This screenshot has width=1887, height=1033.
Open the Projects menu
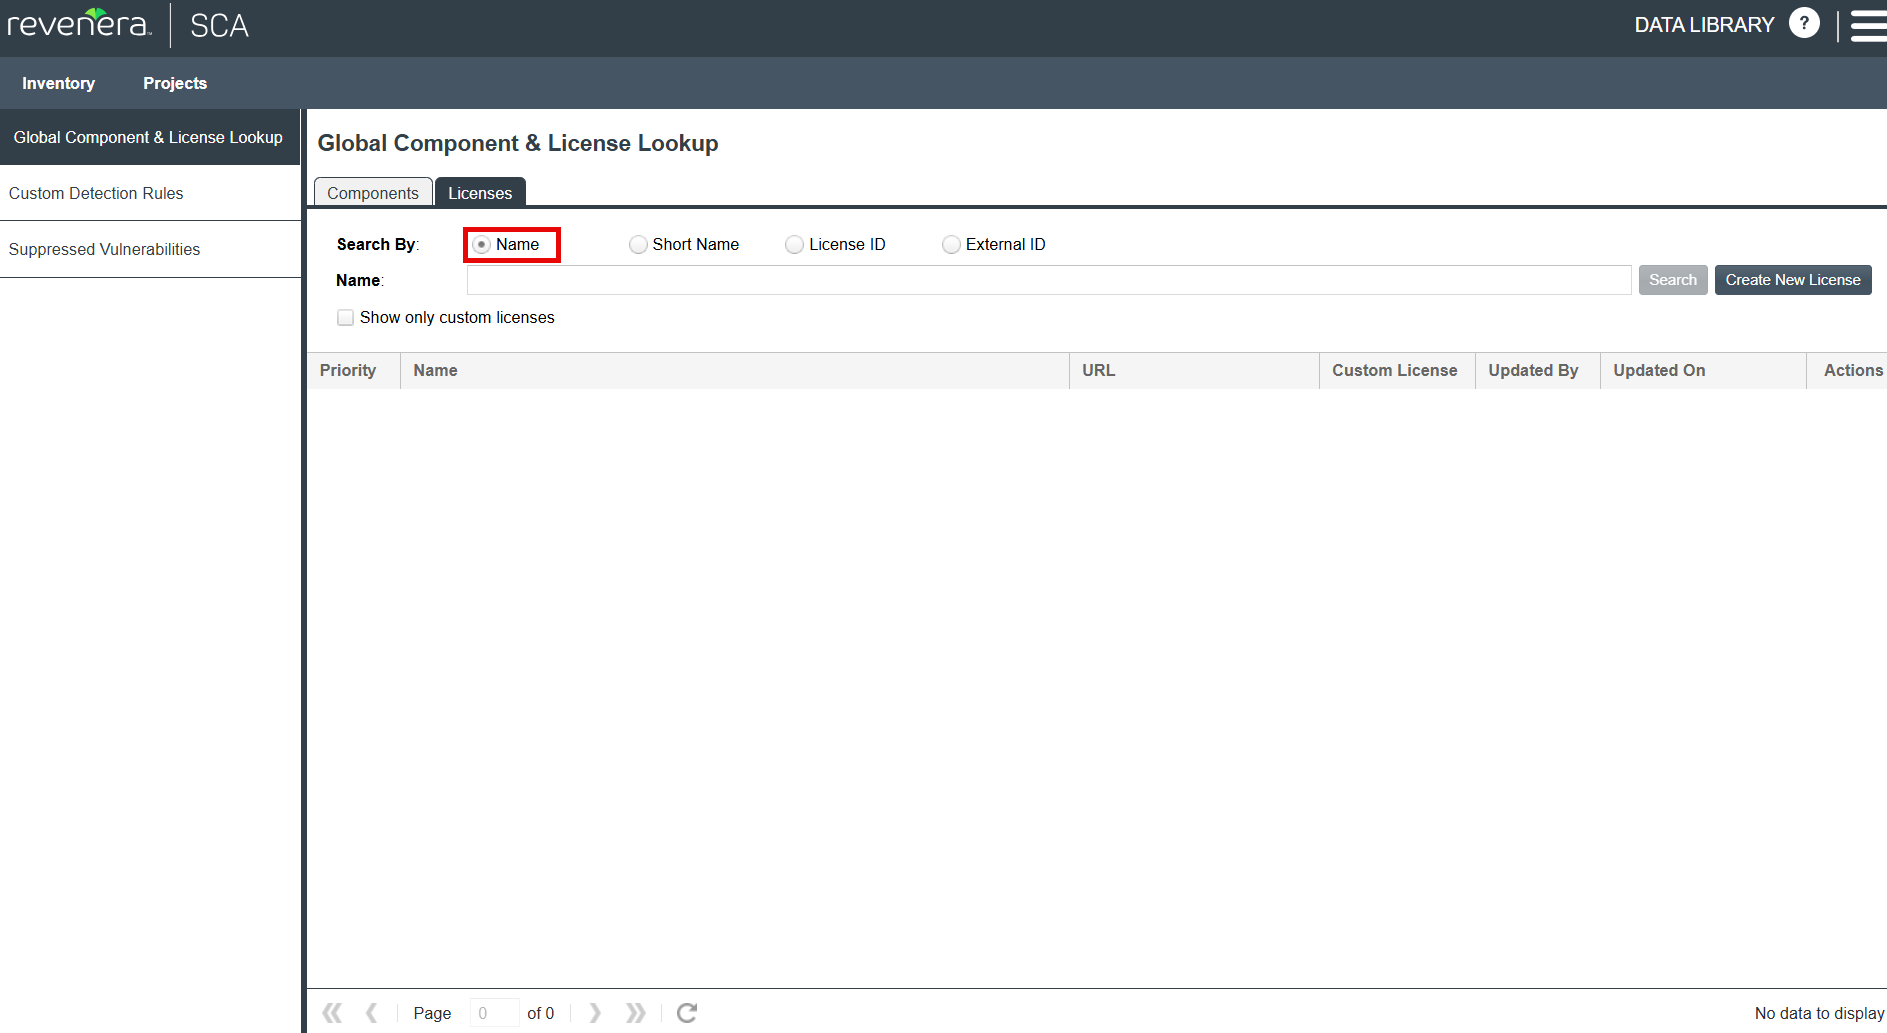(175, 83)
